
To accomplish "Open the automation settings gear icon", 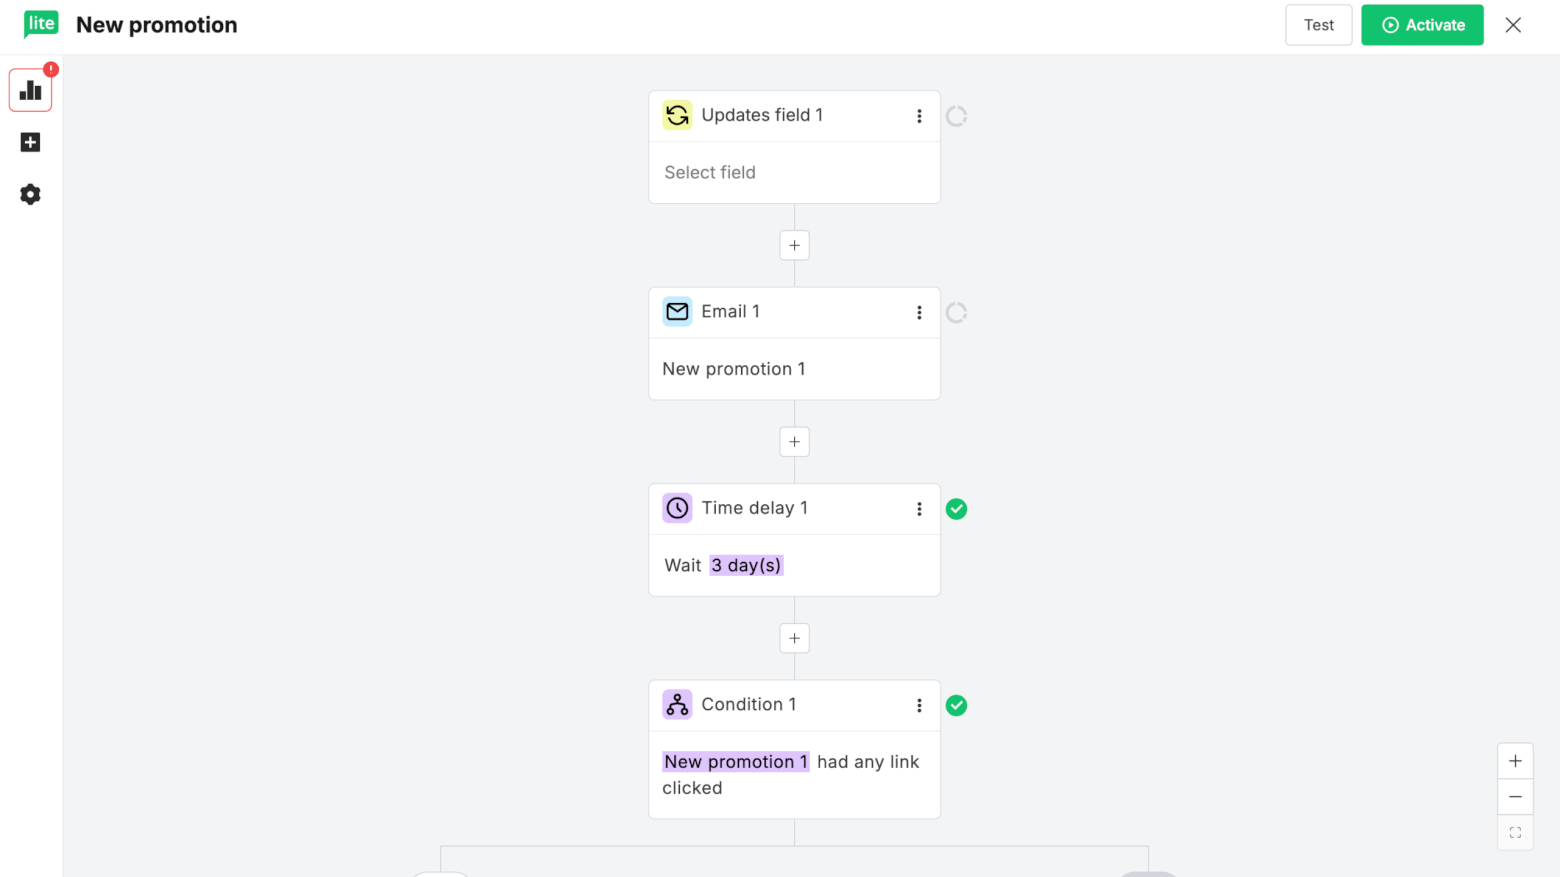I will [x=31, y=194].
